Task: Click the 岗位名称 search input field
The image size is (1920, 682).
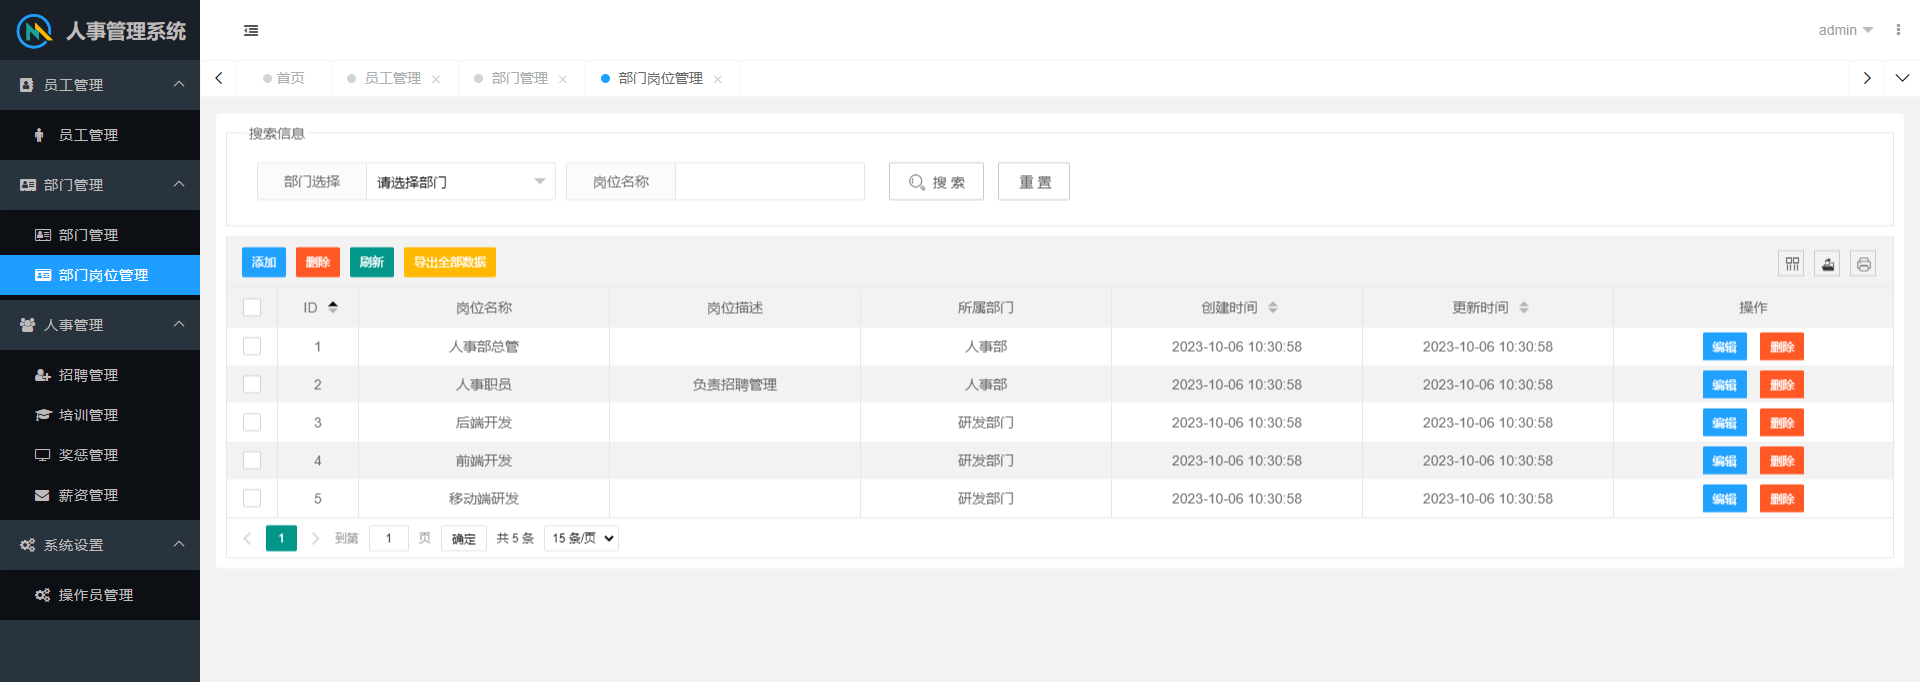Action: click(x=770, y=182)
